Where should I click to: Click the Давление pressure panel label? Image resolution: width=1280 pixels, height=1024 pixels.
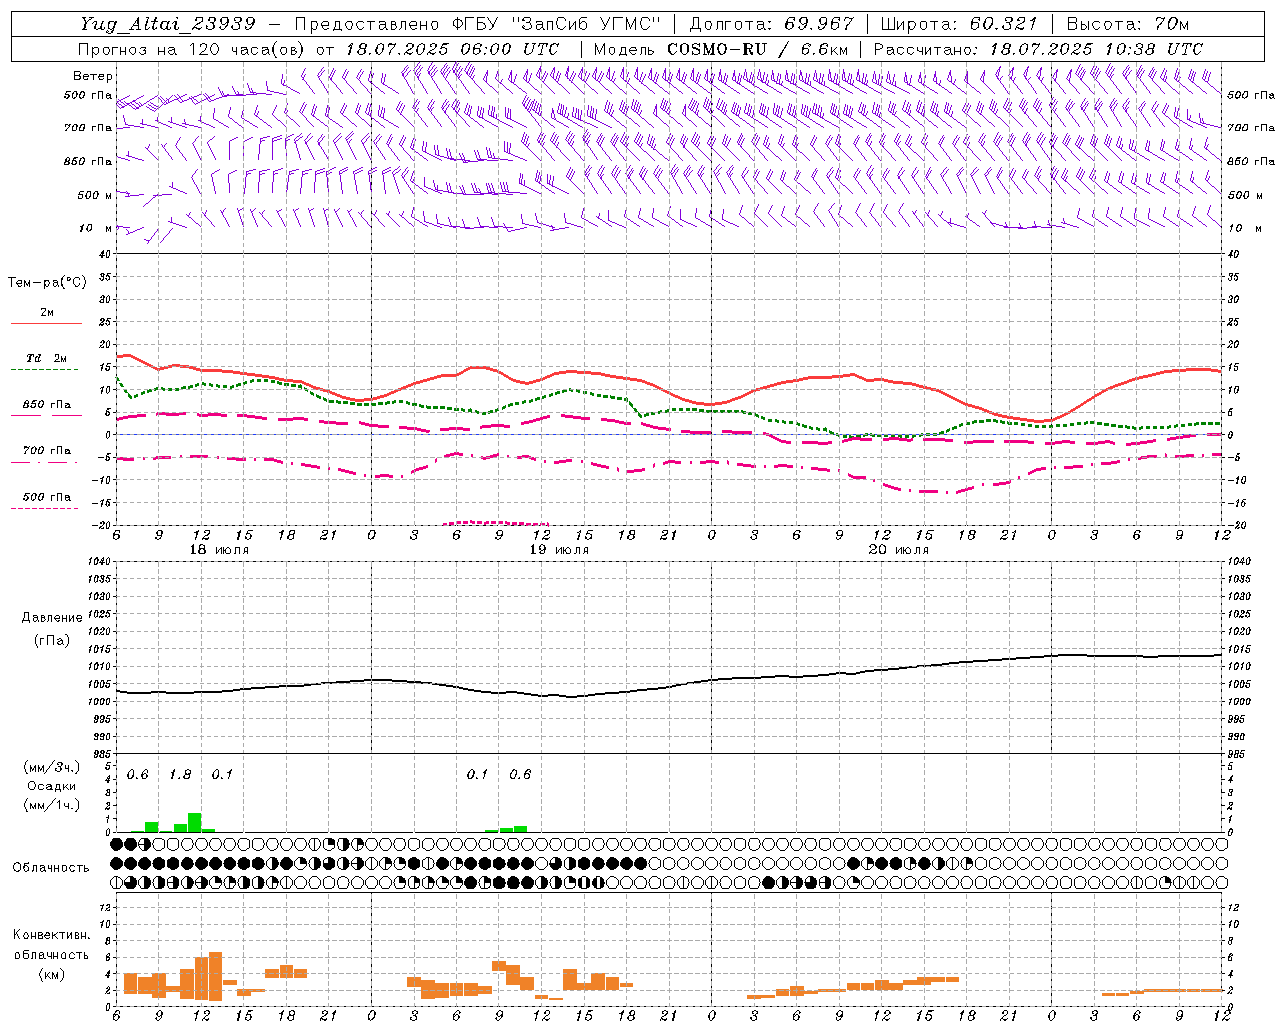tap(52, 618)
